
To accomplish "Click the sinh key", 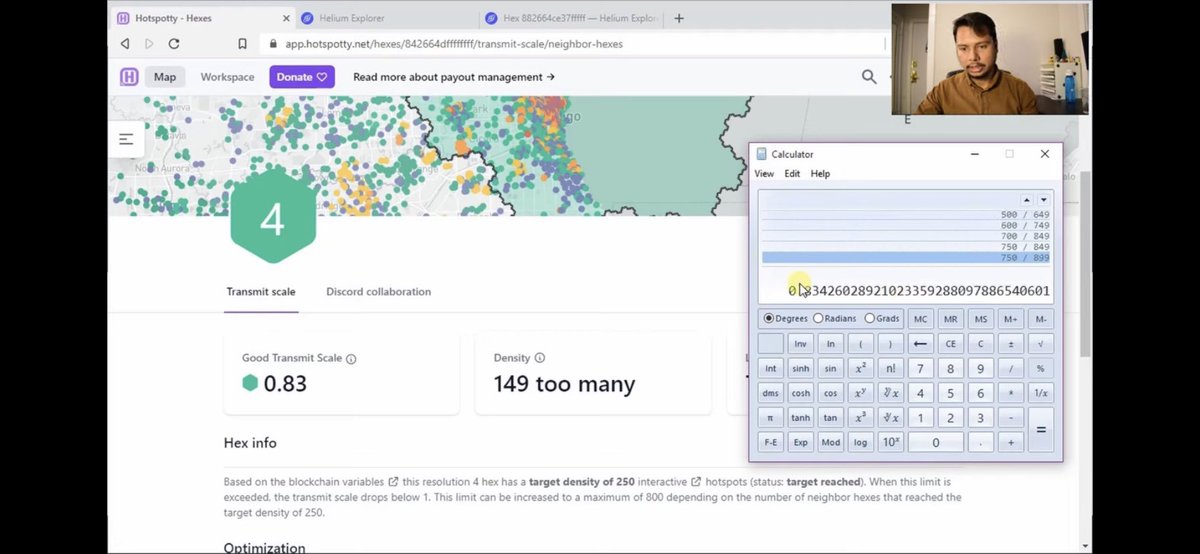I will [801, 369].
